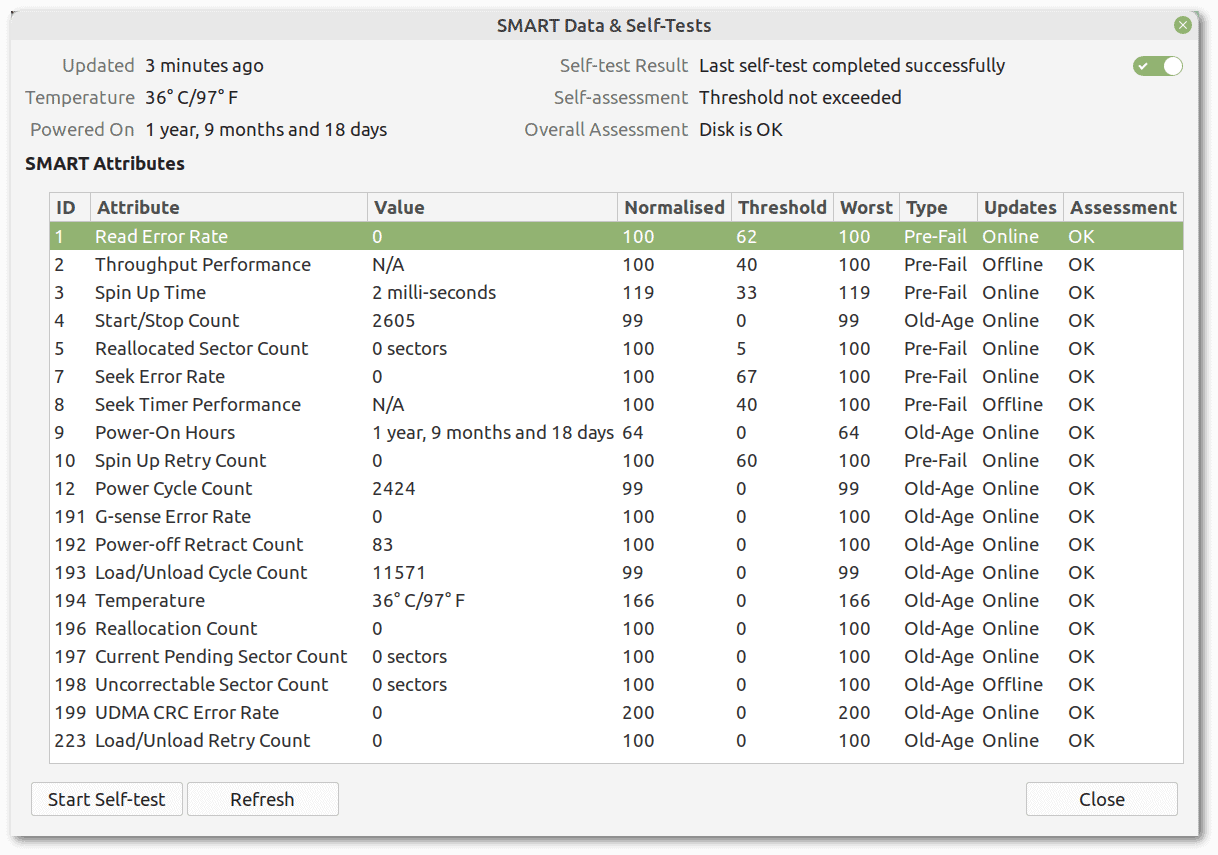Toggle the SMART enabled switch off
The image size is (1218, 855).
point(1157,66)
